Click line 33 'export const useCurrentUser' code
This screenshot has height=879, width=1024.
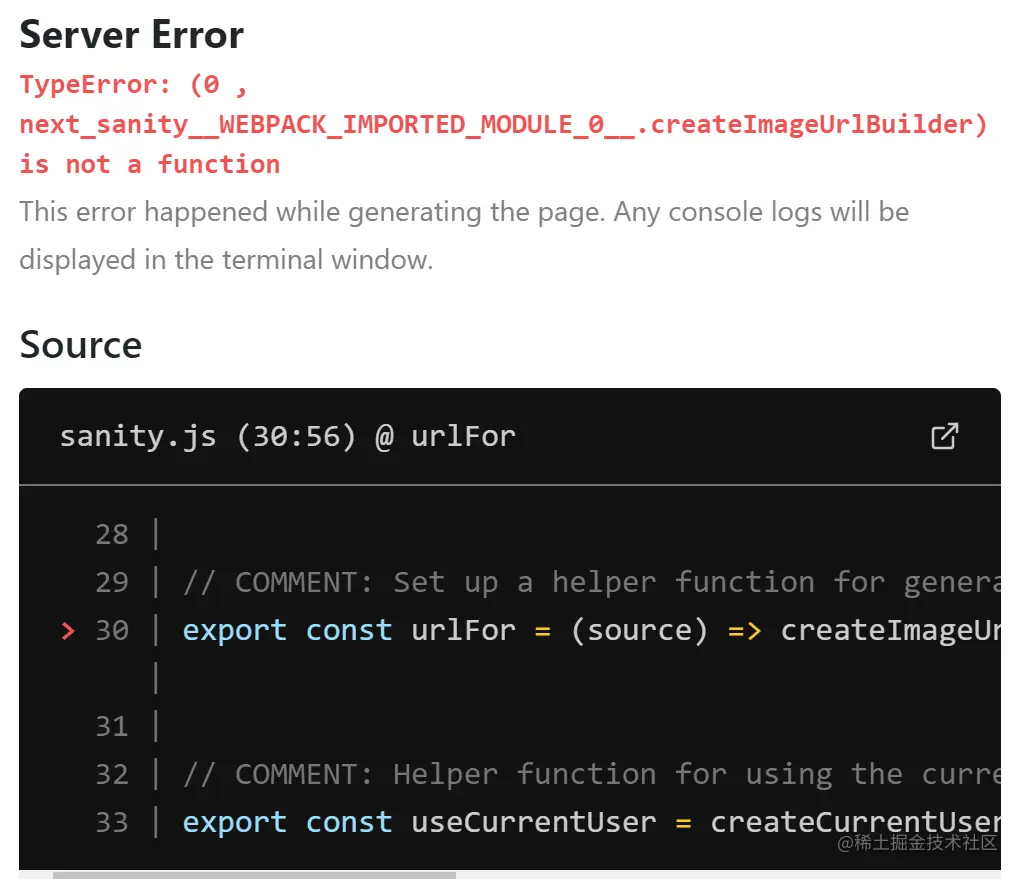591,822
